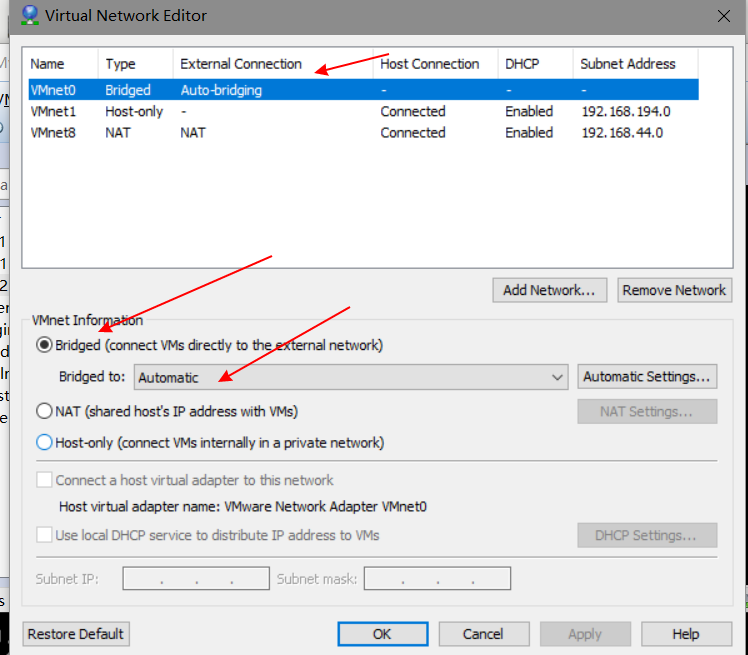Select the Bridged radio button
This screenshot has width=748, height=655.
tap(44, 345)
